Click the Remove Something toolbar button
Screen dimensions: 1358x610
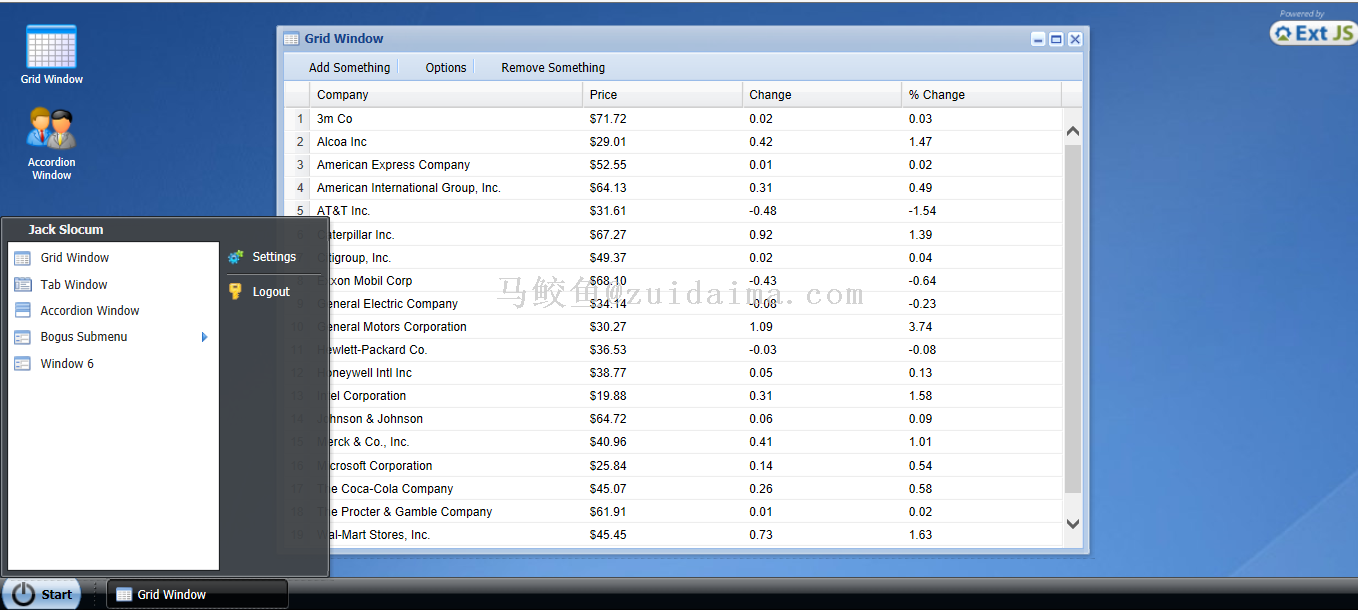click(553, 68)
